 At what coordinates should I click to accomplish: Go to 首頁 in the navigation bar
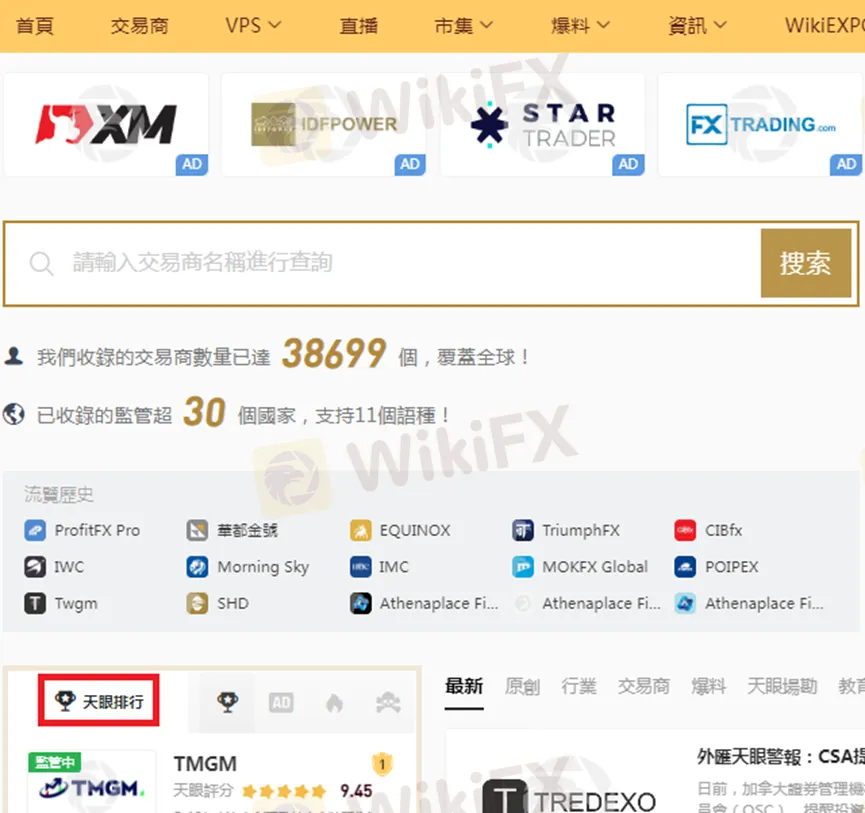(35, 25)
